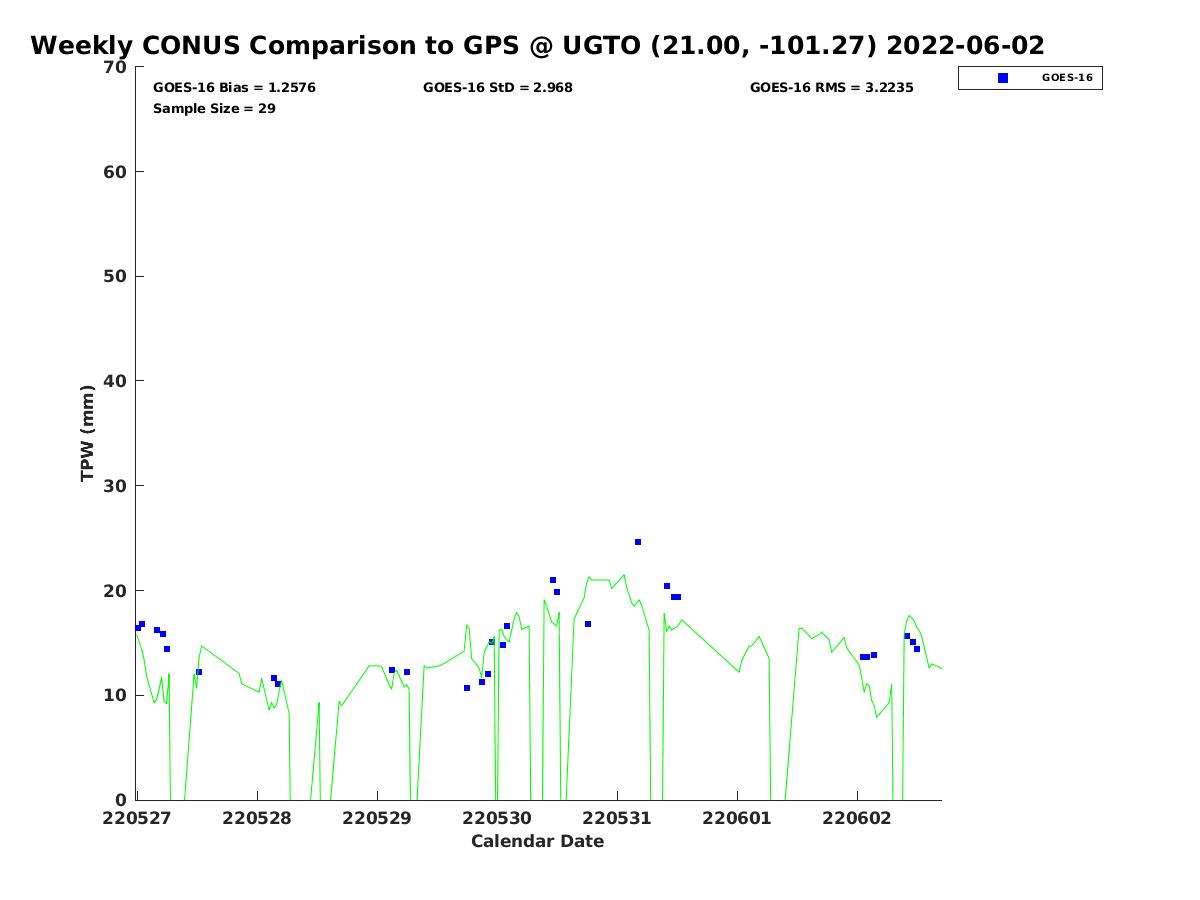Image resolution: width=1200 pixels, height=900 pixels.
Task: Click the 220528 x-axis tick label
Action: coord(257,818)
